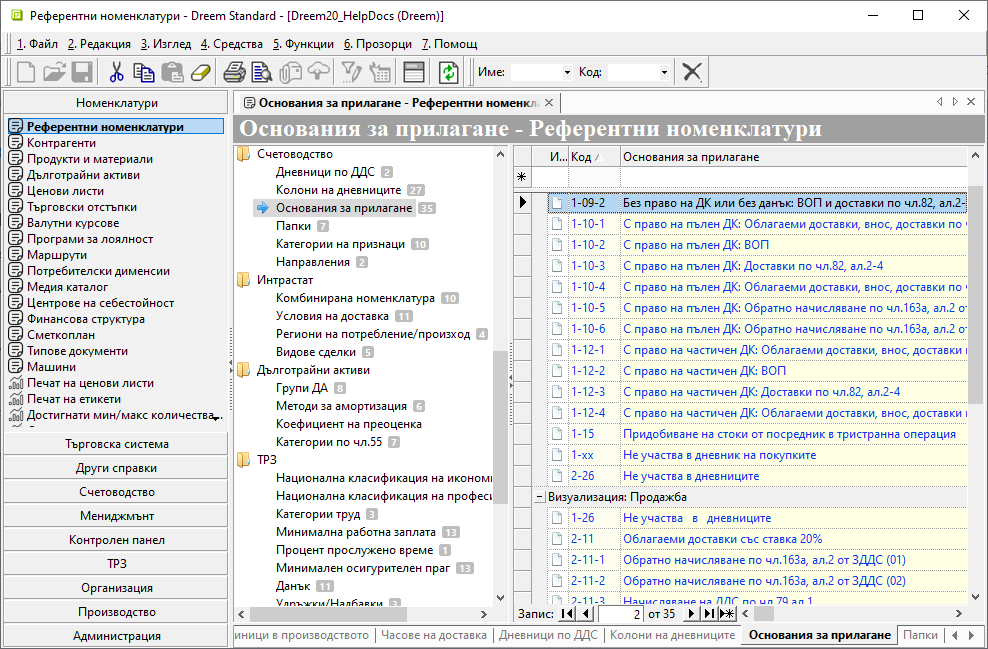Select 'Дневници по ДДС' in the tree
Screen dimensions: 988x649
point(325,172)
